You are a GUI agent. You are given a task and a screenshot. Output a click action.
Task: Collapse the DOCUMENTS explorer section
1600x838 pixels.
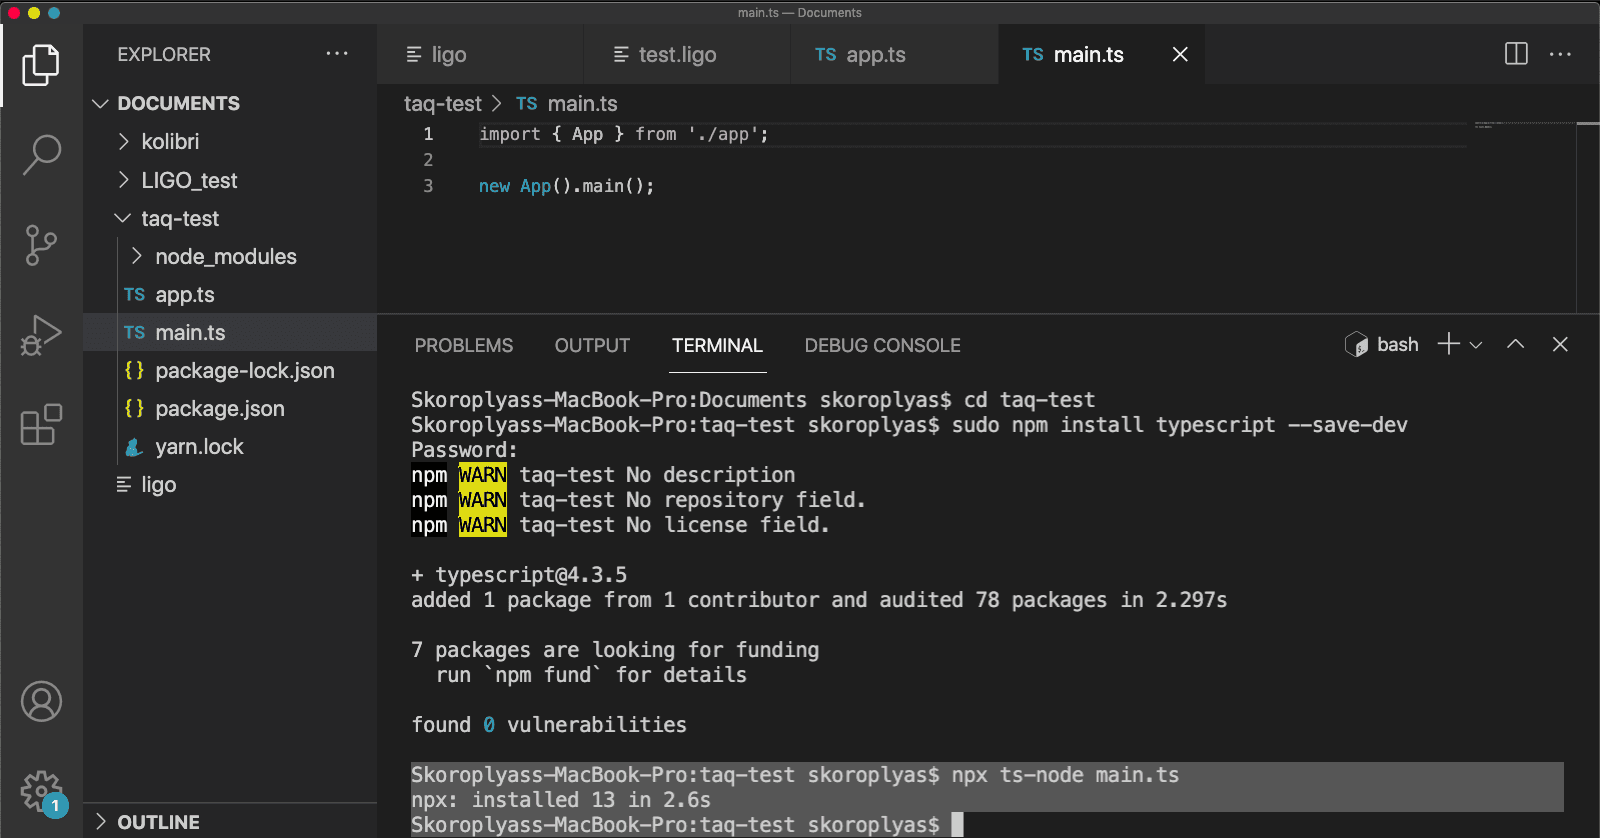click(100, 104)
